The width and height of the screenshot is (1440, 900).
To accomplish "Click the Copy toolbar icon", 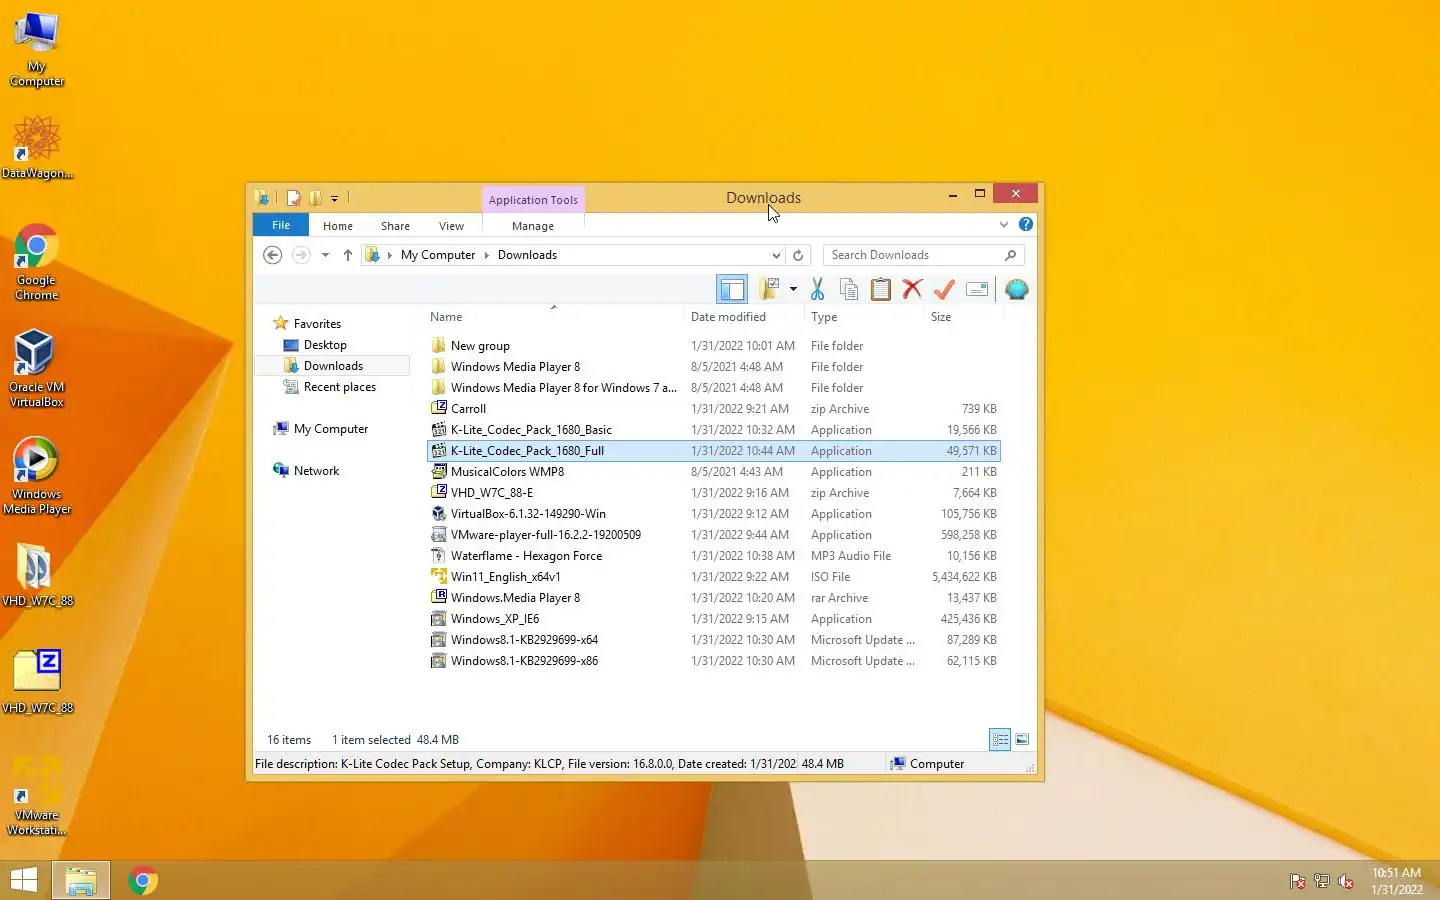I will [849, 290].
